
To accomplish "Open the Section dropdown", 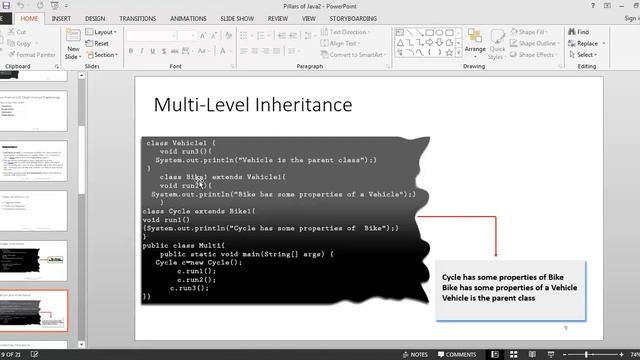I will [x=102, y=55].
